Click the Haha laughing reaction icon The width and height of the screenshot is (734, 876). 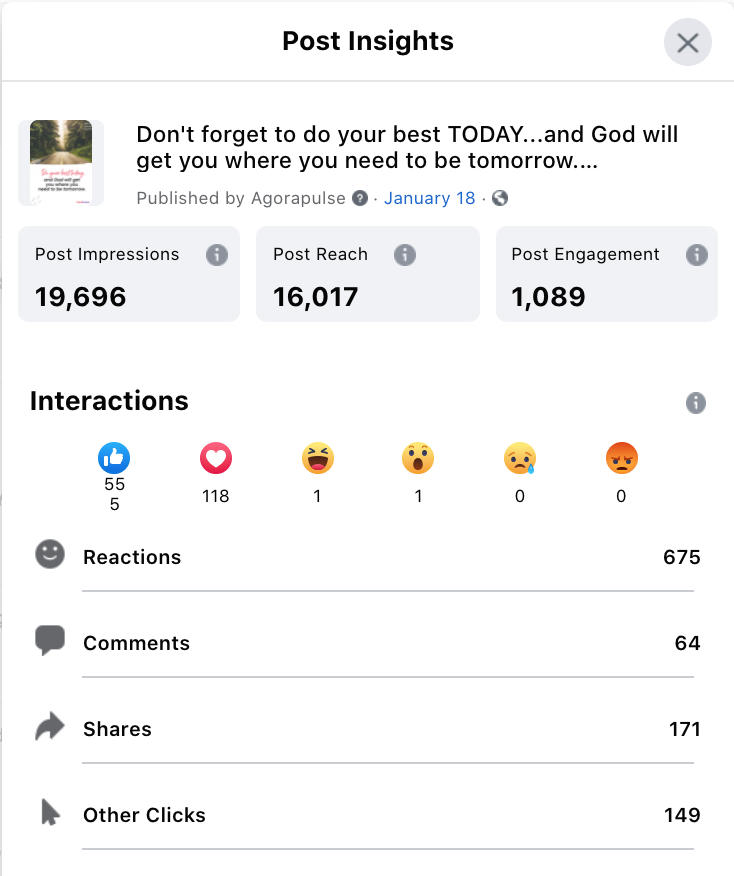coord(318,458)
